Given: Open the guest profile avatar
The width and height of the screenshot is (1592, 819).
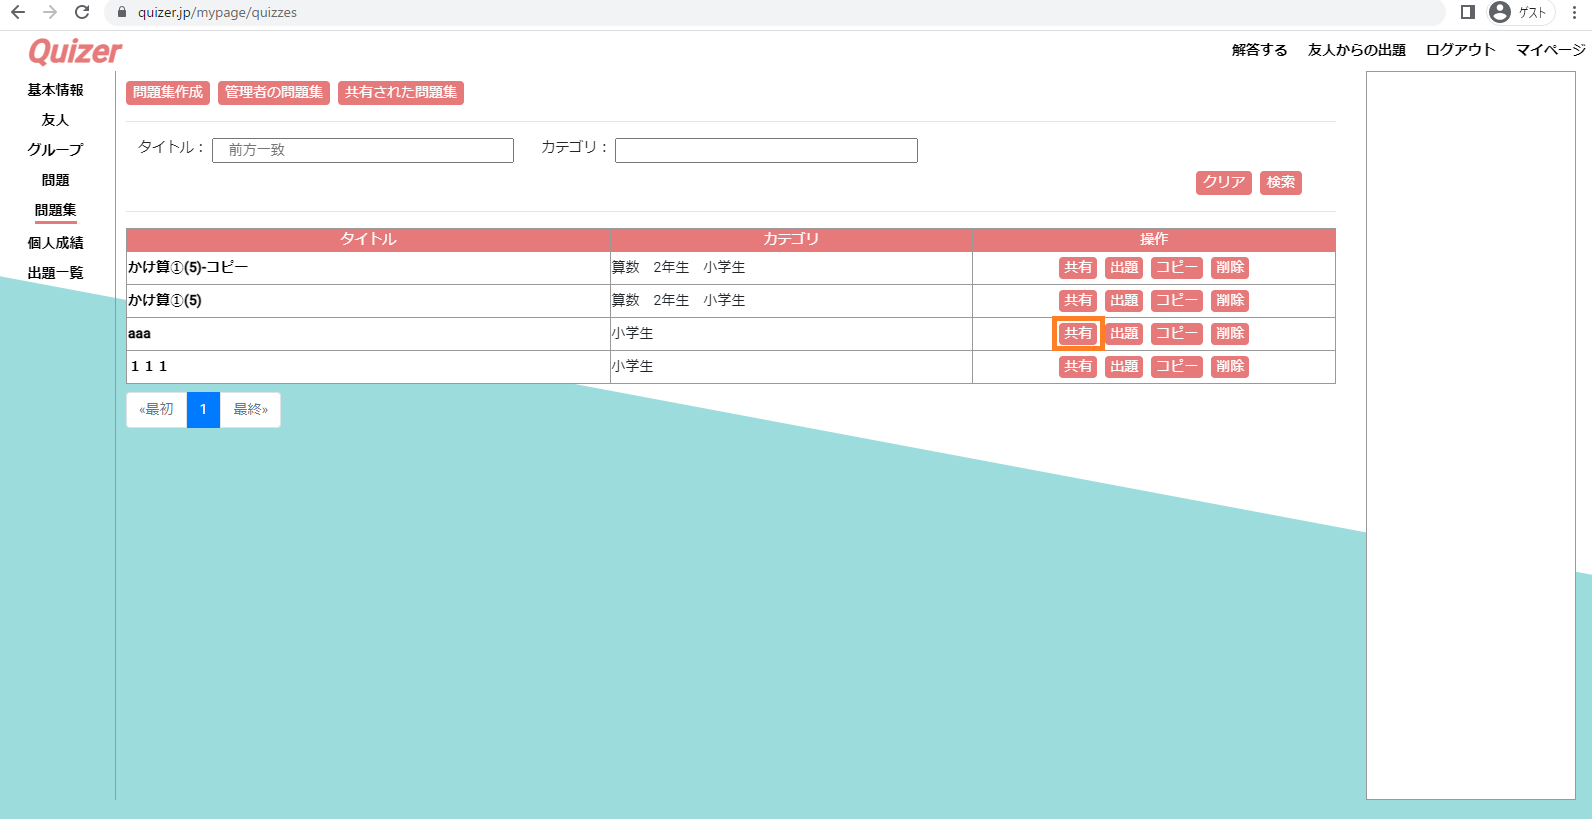Looking at the screenshot, I should [1499, 12].
